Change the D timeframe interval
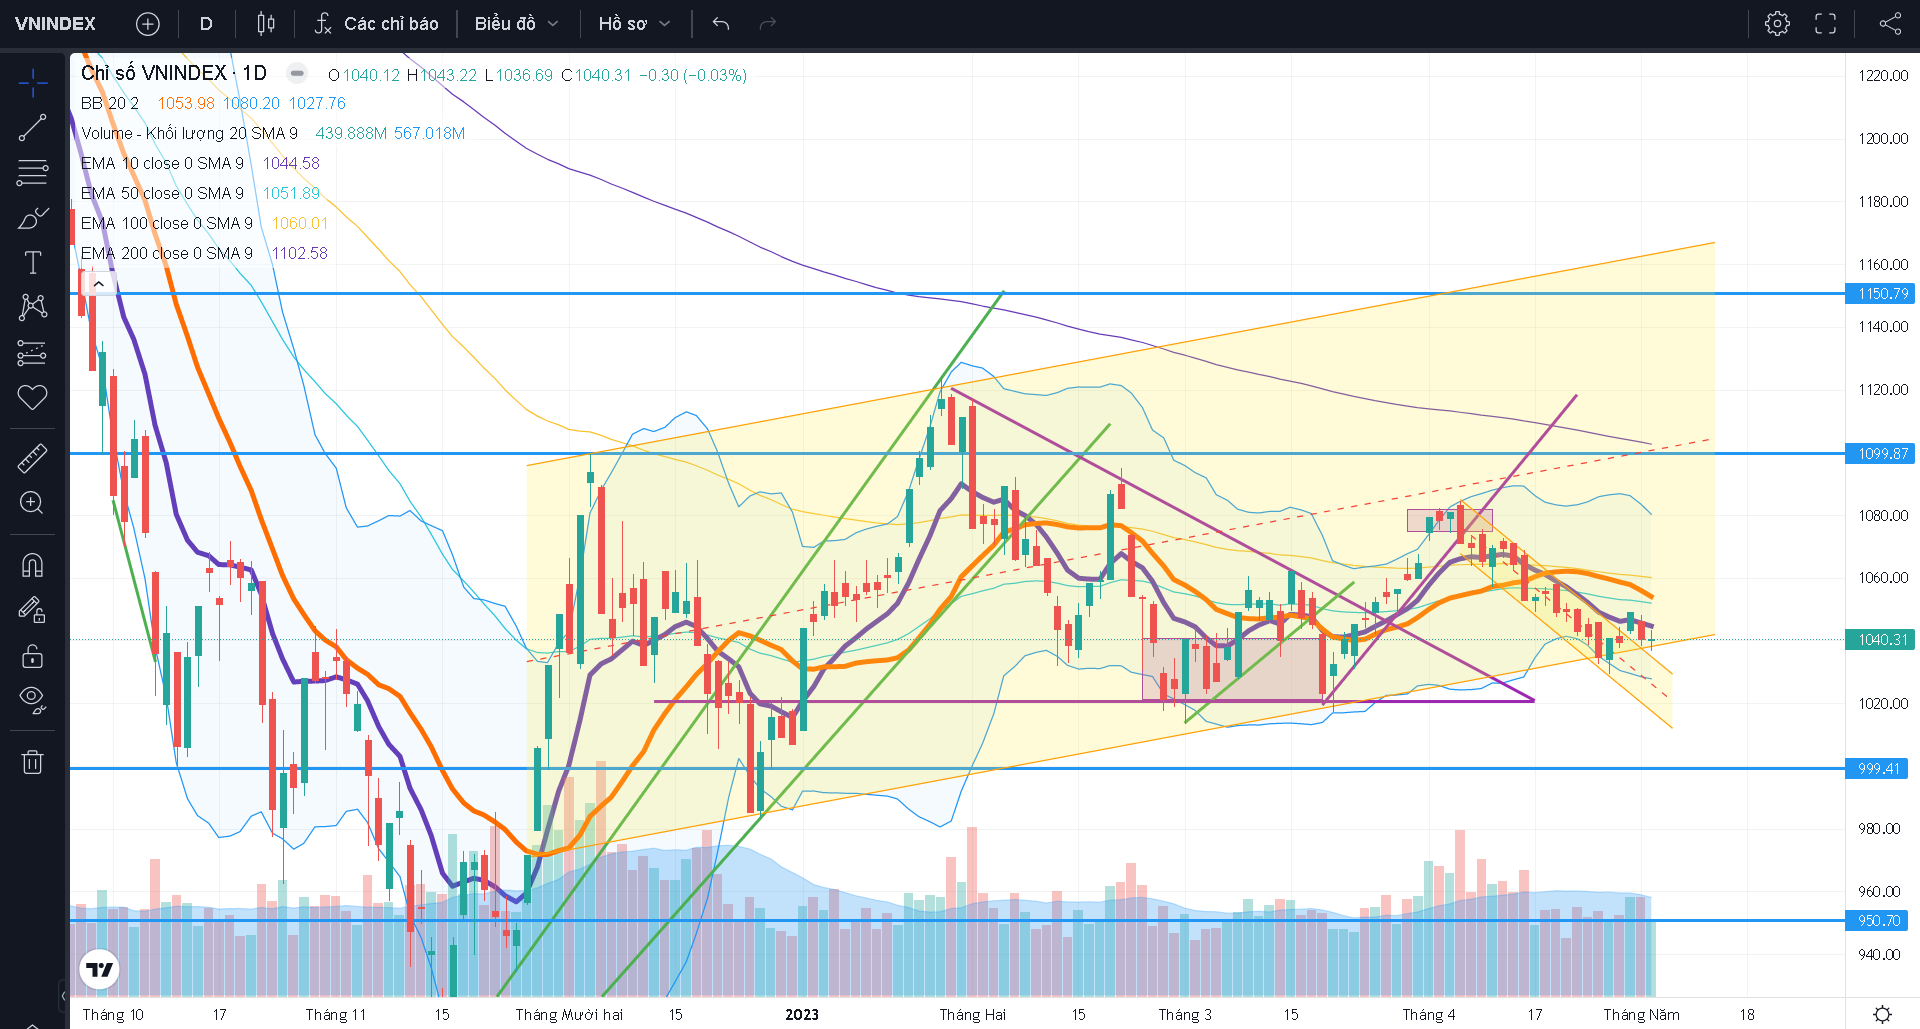The width and height of the screenshot is (1920, 1029). click(206, 24)
